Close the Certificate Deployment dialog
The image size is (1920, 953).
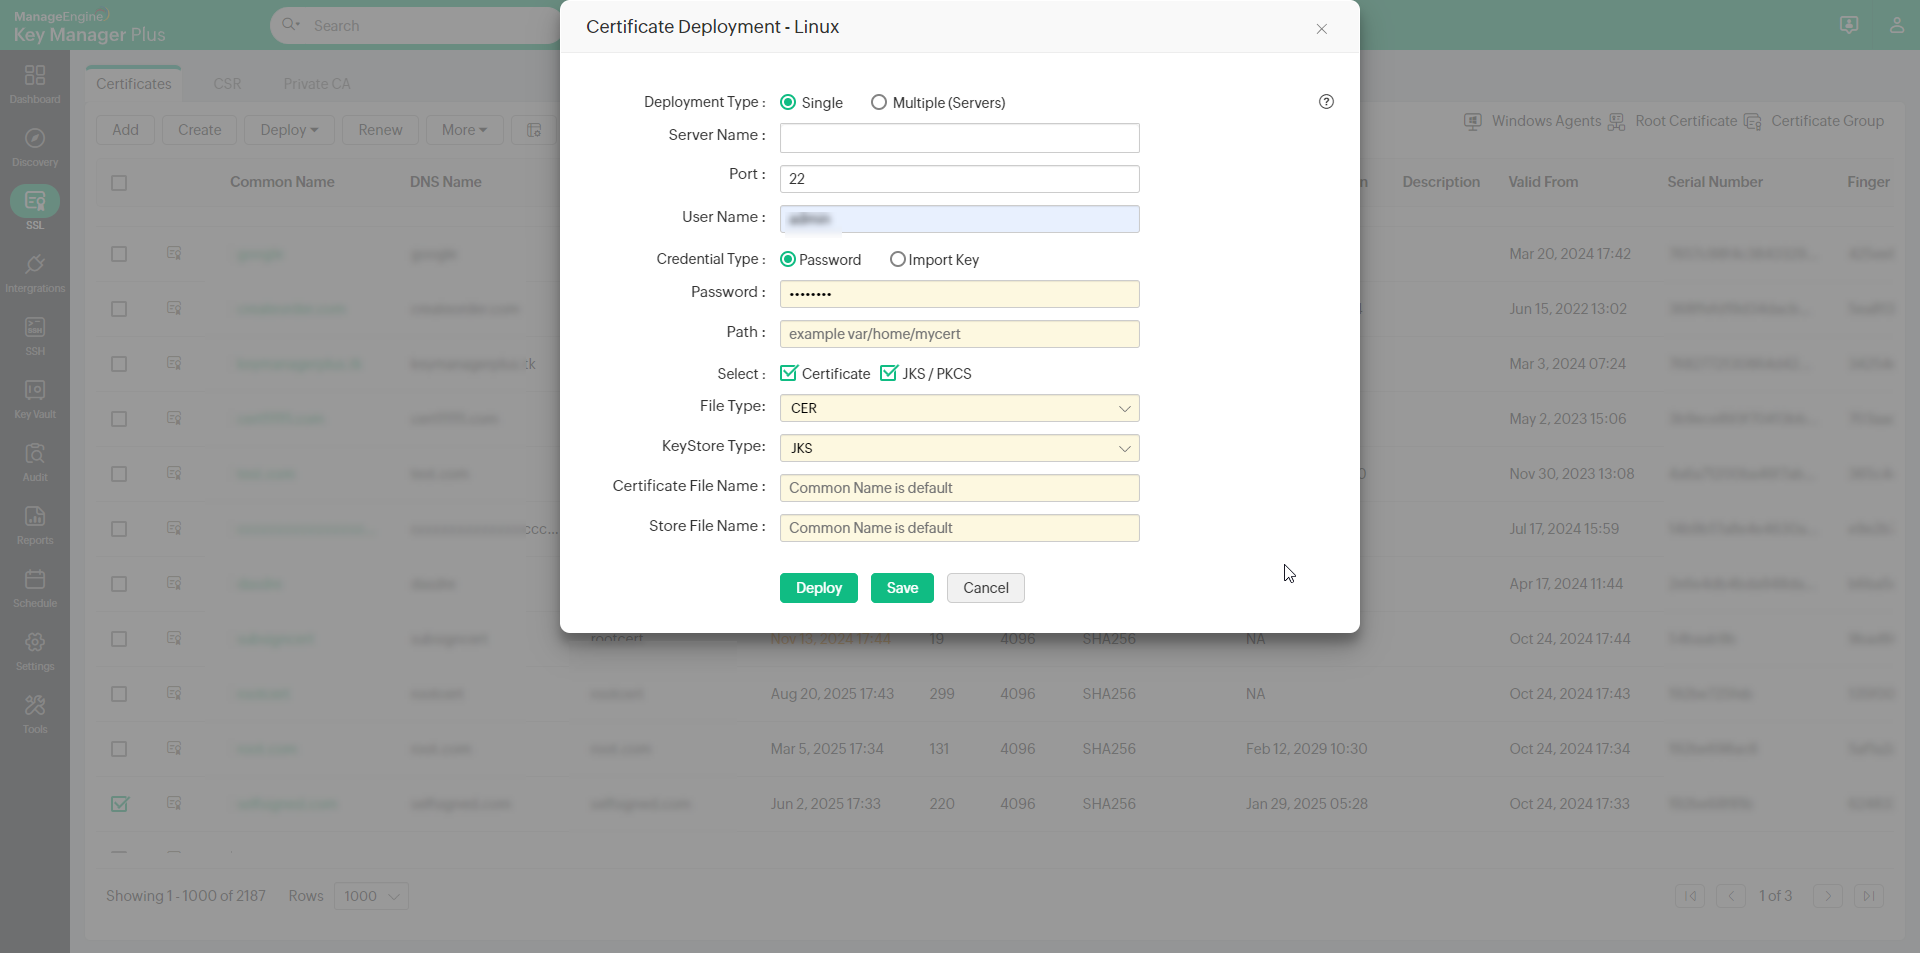(1321, 29)
